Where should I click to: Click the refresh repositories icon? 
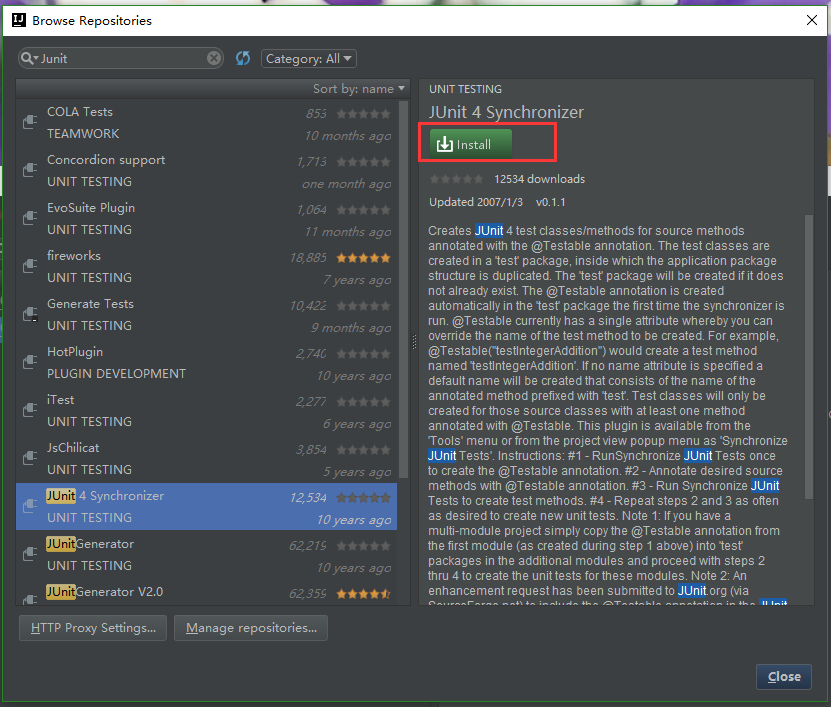click(243, 58)
